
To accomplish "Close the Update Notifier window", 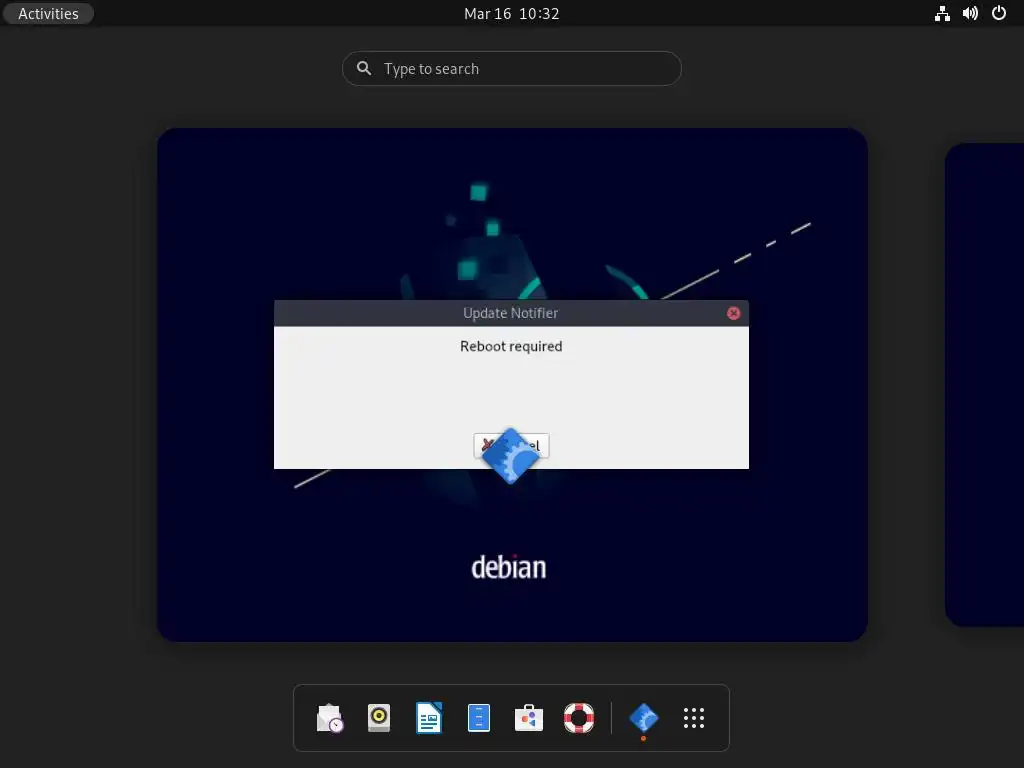I will tap(733, 313).
